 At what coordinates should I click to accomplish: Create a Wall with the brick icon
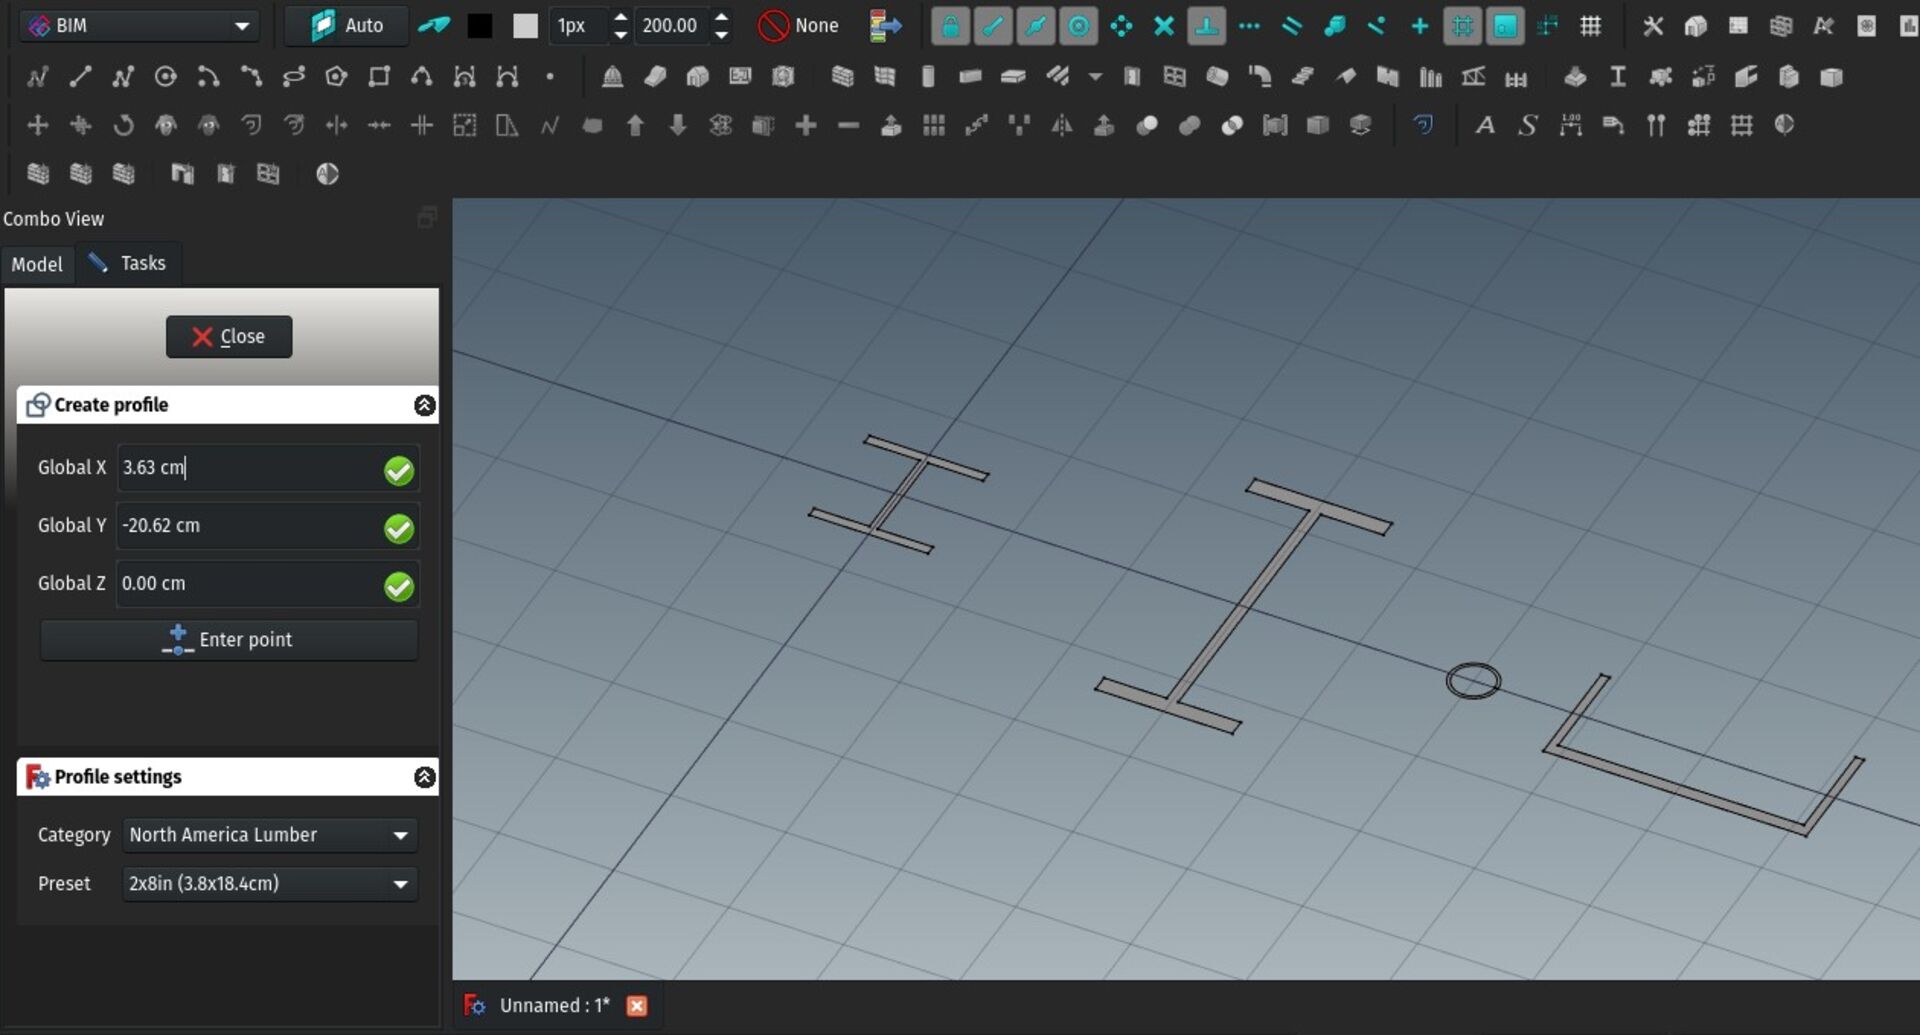point(843,76)
